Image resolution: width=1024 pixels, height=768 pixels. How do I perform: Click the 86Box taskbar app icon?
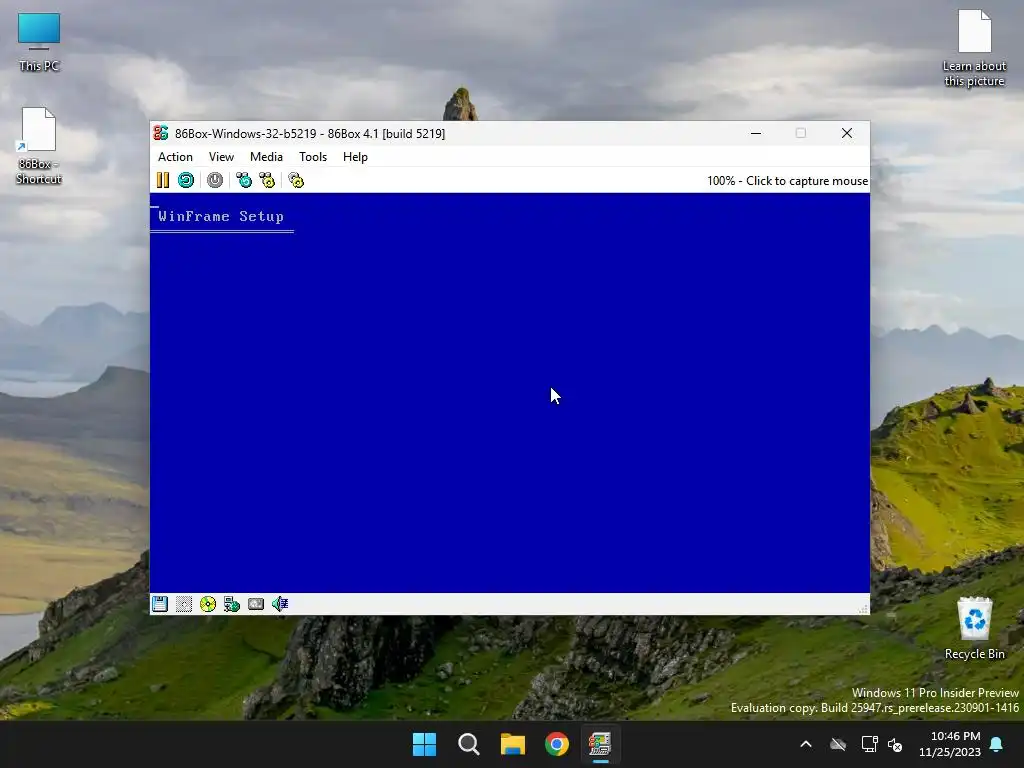[x=600, y=744]
